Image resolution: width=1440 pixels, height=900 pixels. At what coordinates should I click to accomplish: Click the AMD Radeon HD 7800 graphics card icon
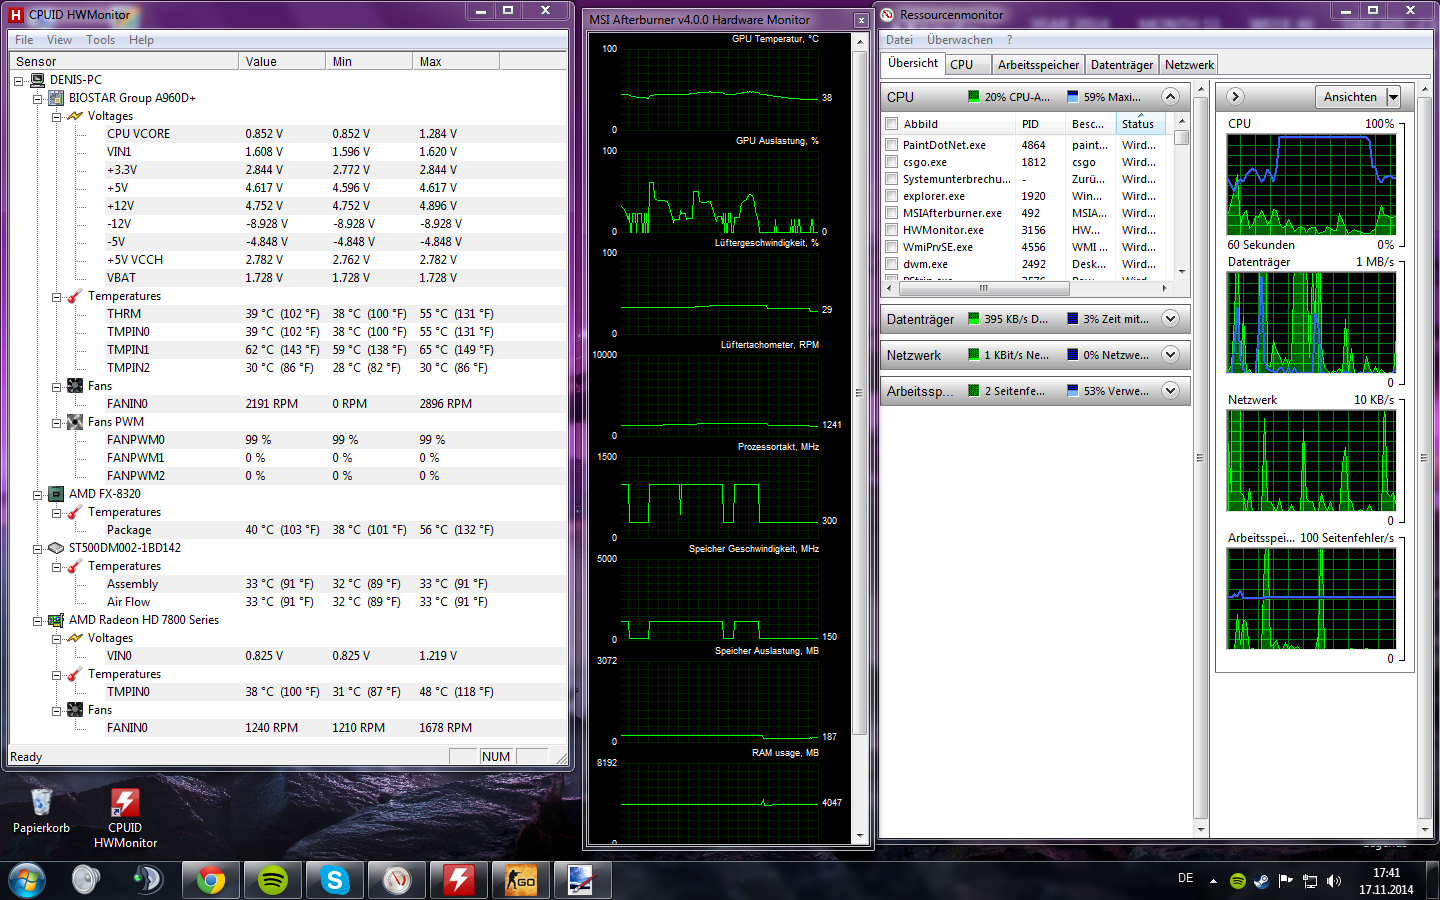point(56,620)
